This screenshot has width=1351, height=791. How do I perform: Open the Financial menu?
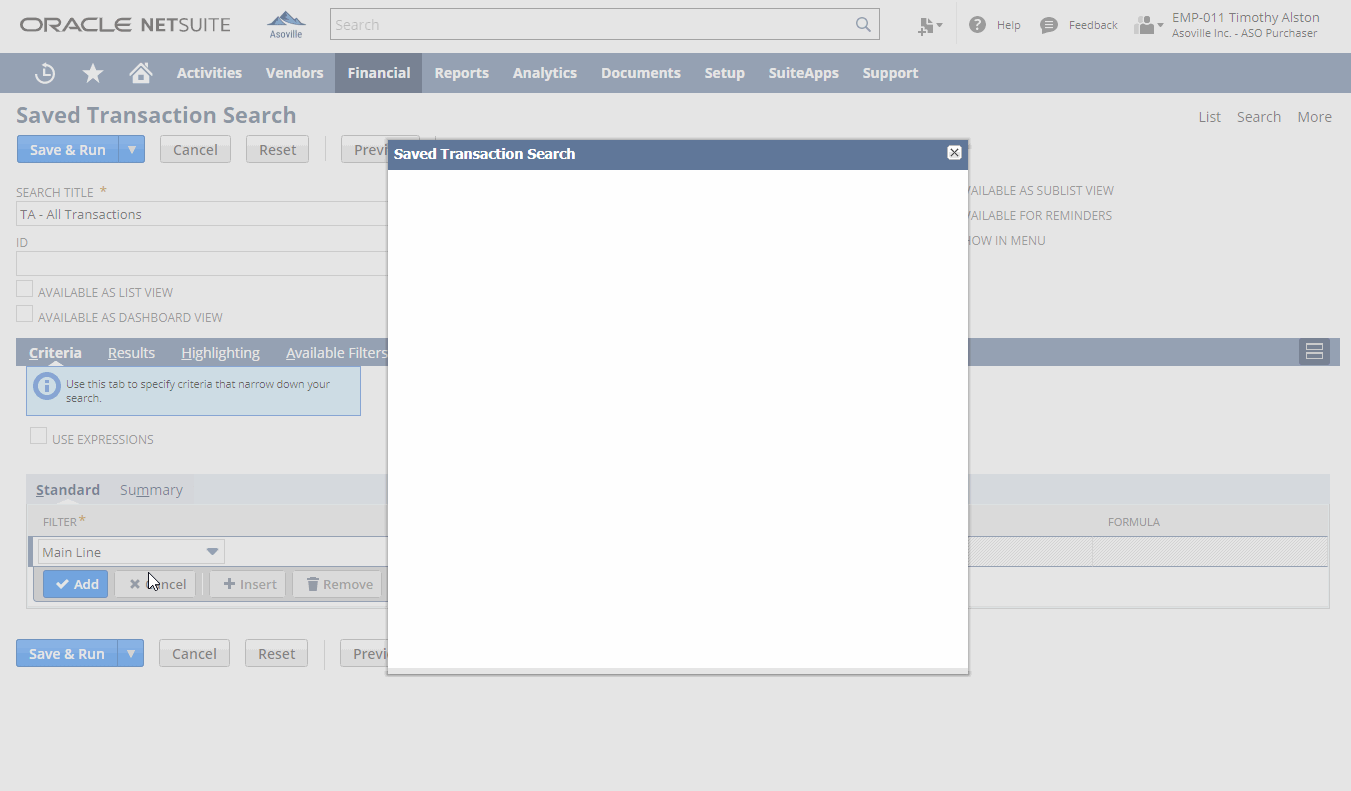click(x=379, y=73)
